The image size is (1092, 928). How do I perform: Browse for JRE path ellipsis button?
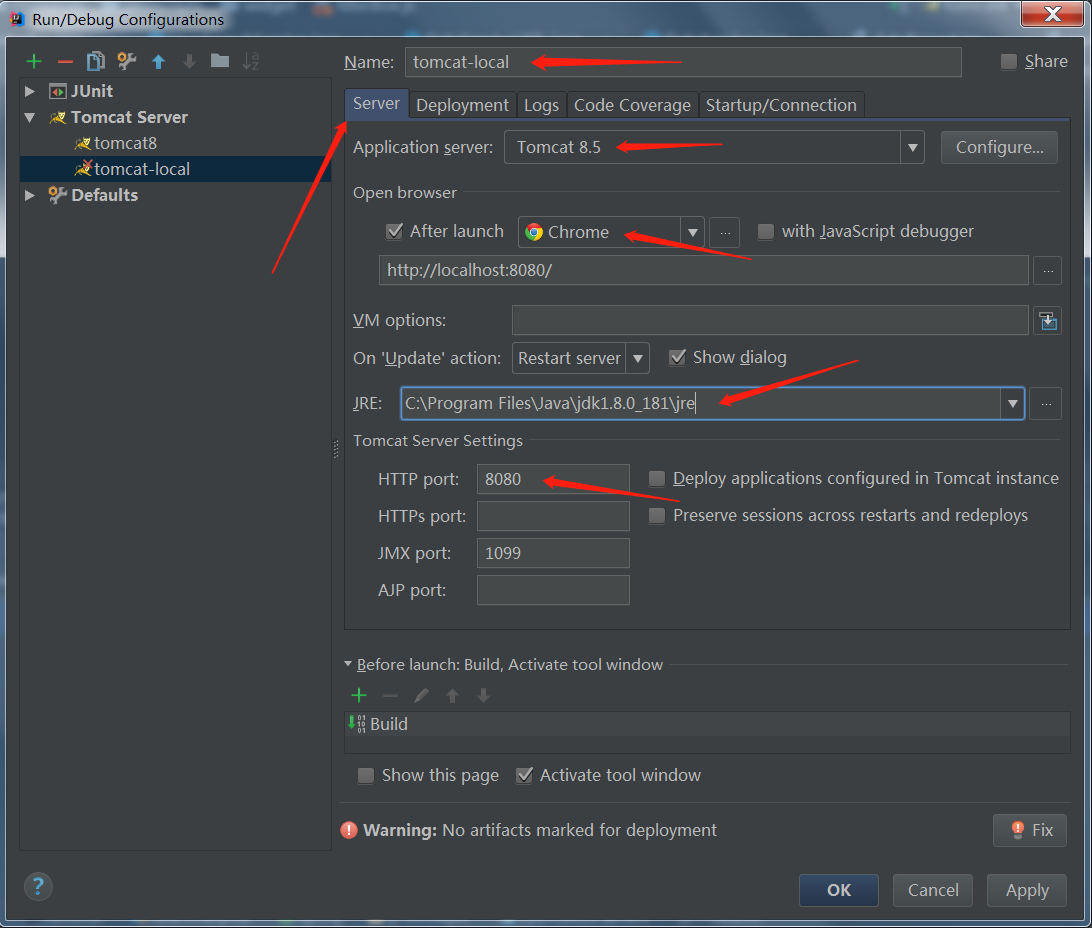(x=1046, y=404)
